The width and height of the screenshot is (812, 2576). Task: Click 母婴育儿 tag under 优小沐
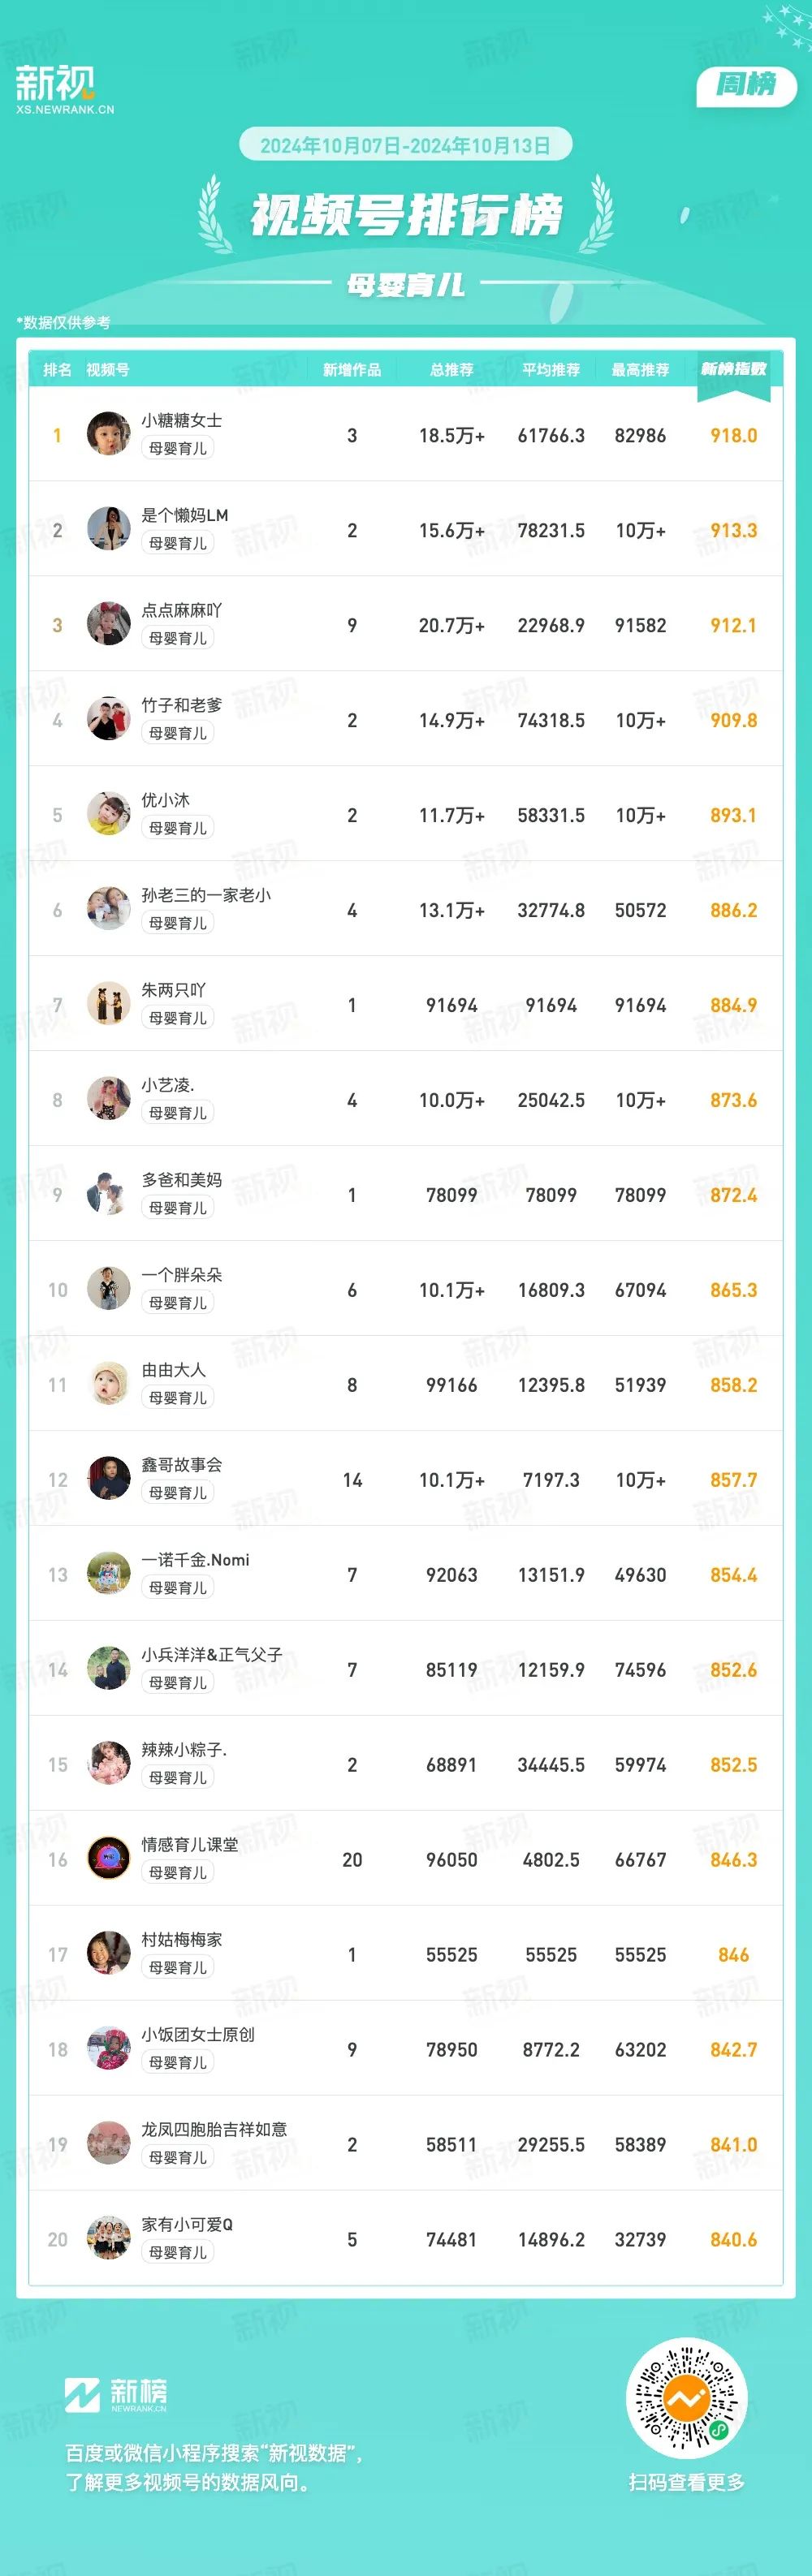pyautogui.click(x=178, y=828)
